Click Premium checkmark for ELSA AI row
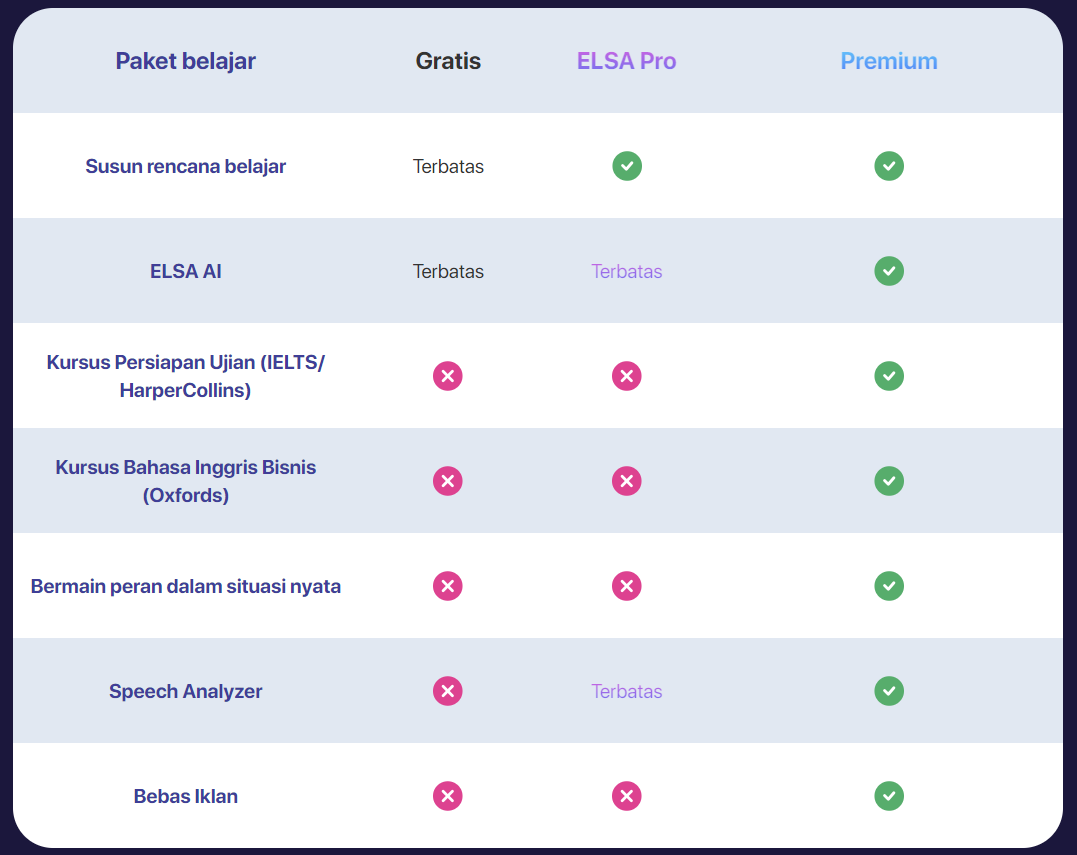The image size is (1077, 855). 889,271
